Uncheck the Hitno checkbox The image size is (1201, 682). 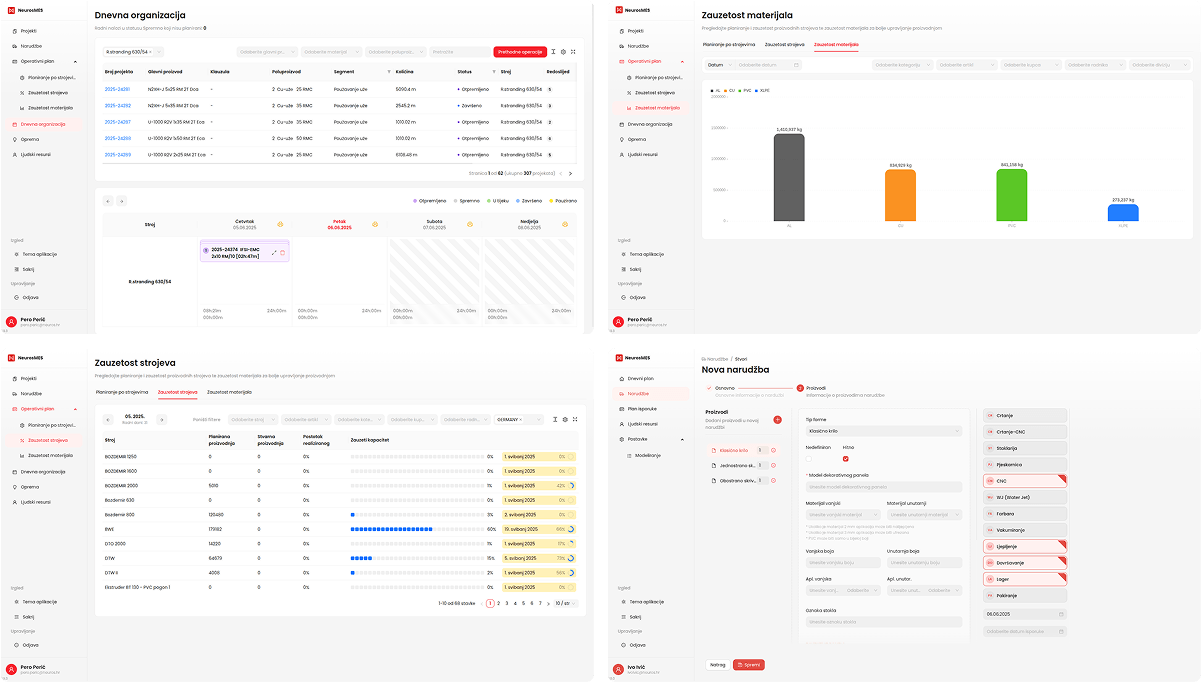point(846,458)
